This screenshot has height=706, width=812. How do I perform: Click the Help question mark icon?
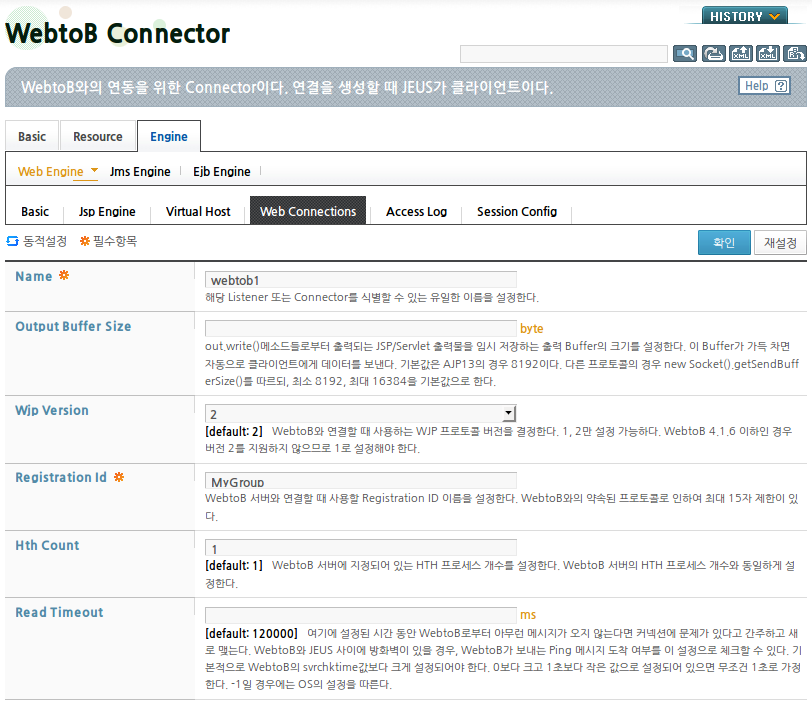tap(781, 86)
